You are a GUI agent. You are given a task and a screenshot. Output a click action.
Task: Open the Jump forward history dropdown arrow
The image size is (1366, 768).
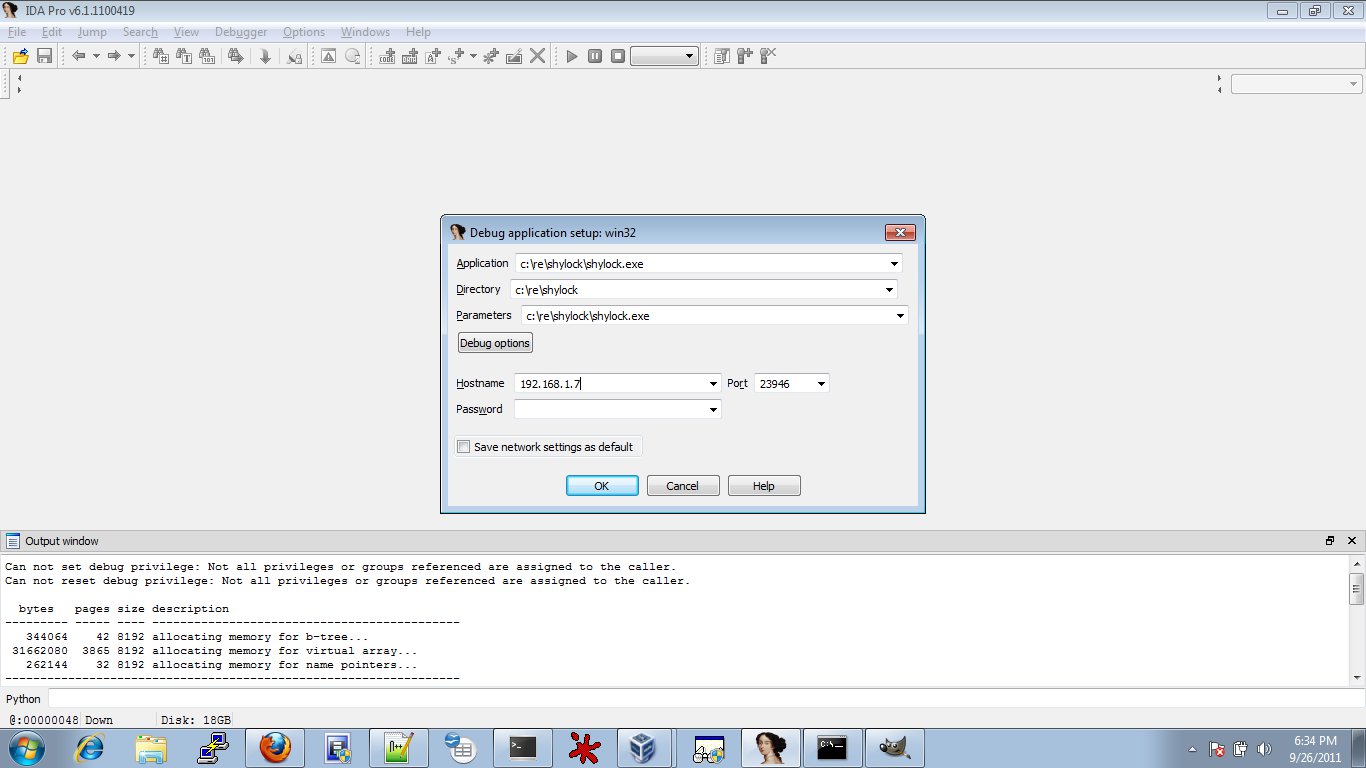(x=131, y=56)
